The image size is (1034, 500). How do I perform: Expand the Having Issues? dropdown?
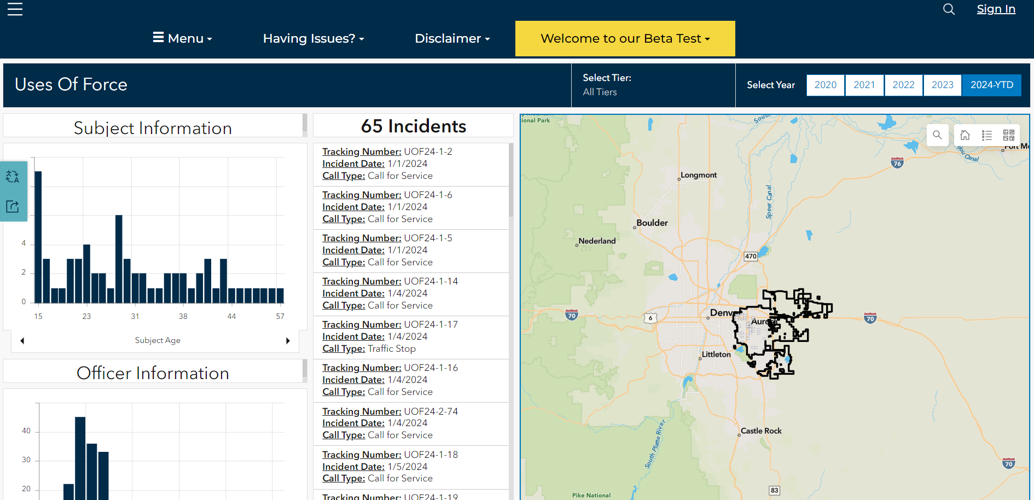coord(313,39)
